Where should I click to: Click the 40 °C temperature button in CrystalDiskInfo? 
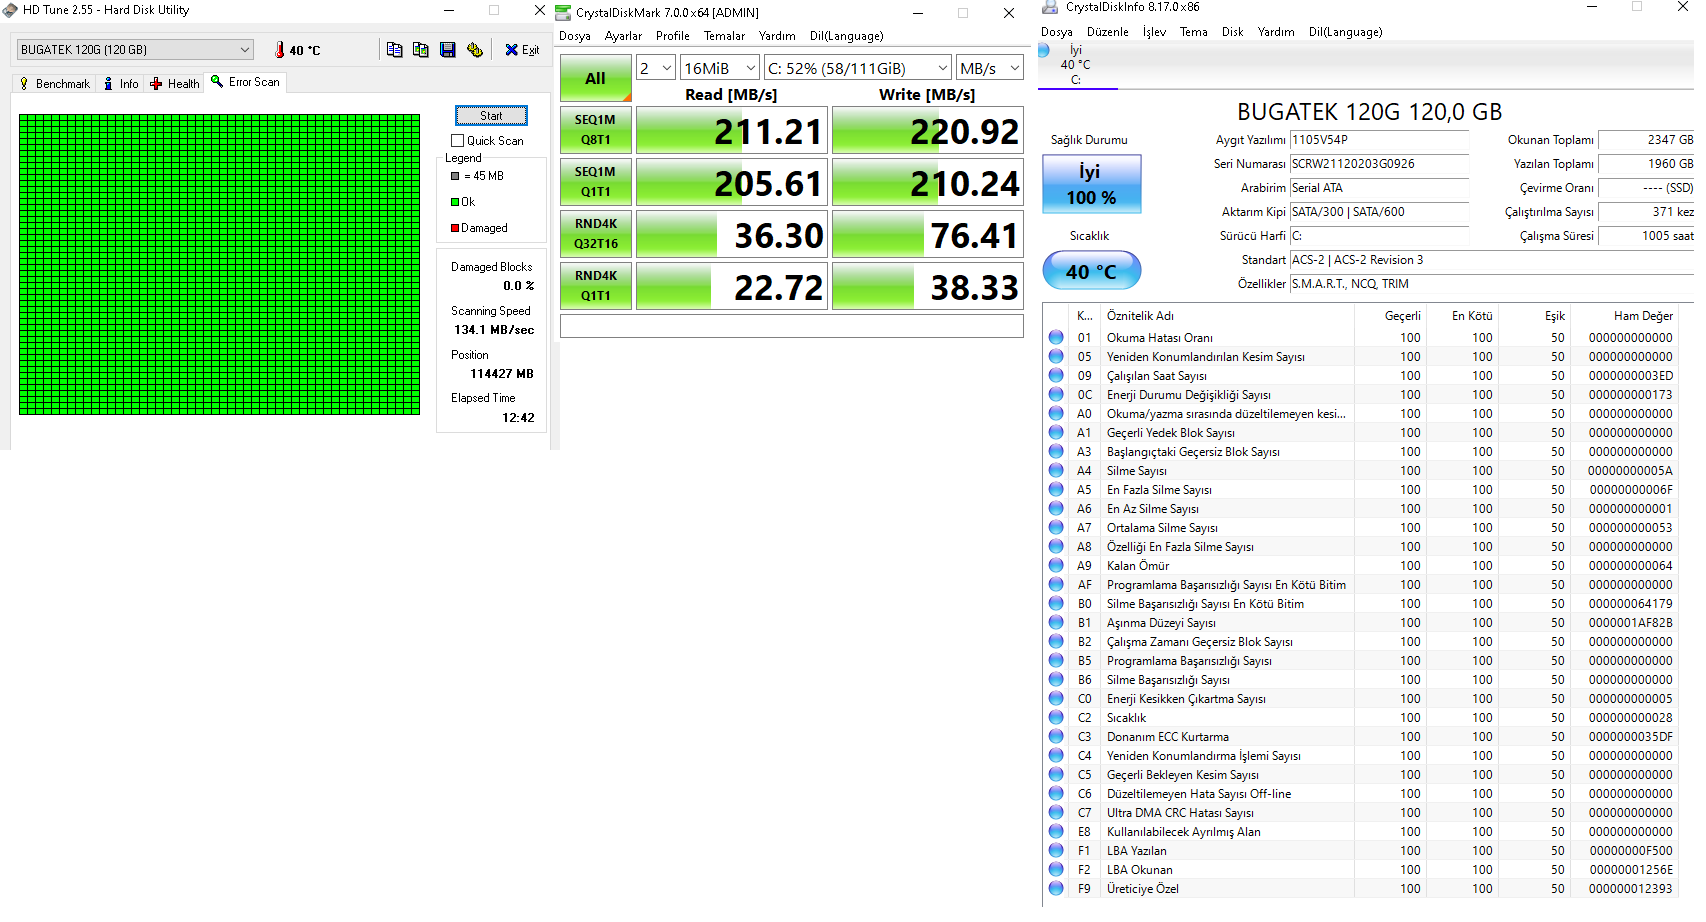[1091, 271]
